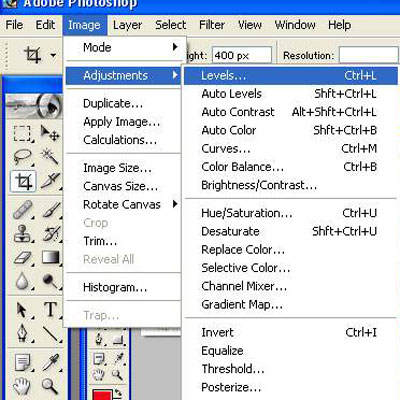Select the Dodge tool

point(50,281)
